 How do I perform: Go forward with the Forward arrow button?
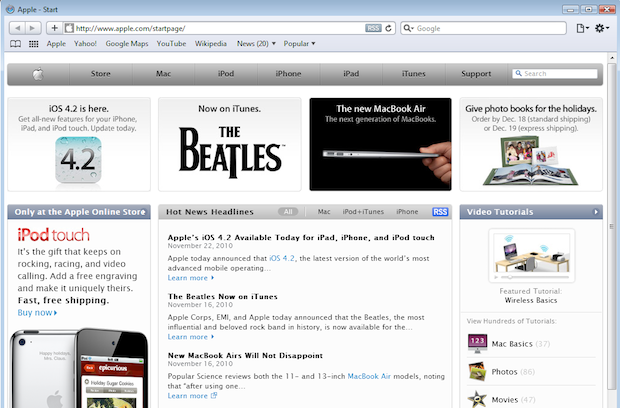click(x=33, y=28)
